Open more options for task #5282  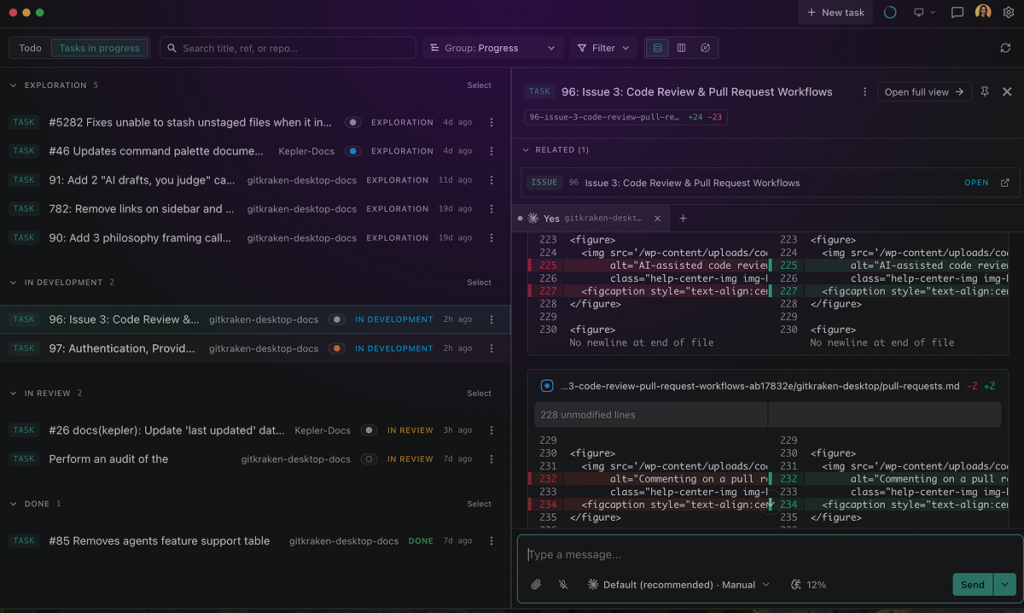tap(492, 122)
